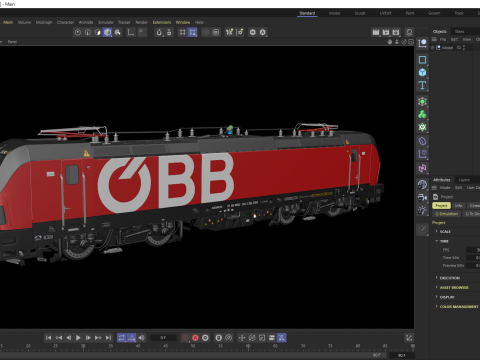480x360 pixels.
Task: Open the Mesh menu
Action: [x=8, y=22]
